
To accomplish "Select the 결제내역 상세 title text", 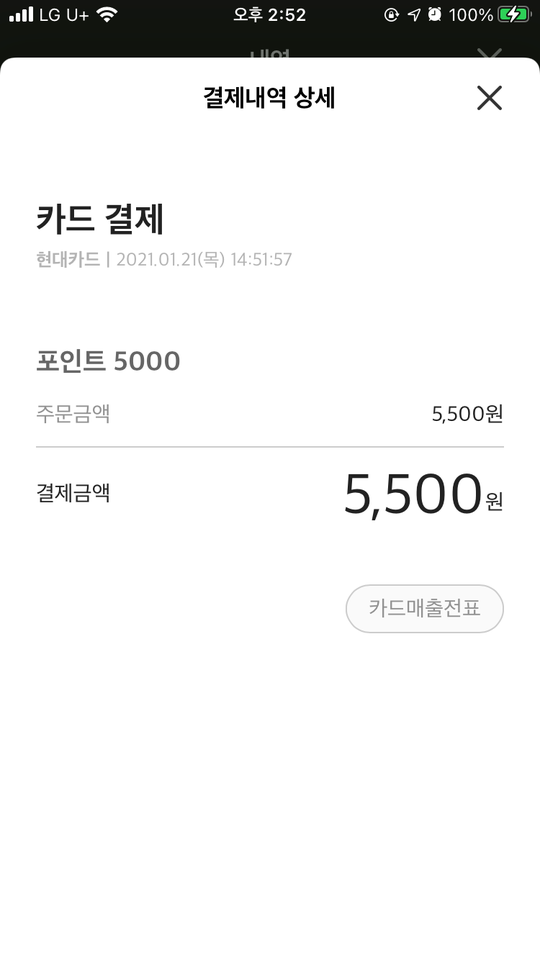I will tap(269, 98).
